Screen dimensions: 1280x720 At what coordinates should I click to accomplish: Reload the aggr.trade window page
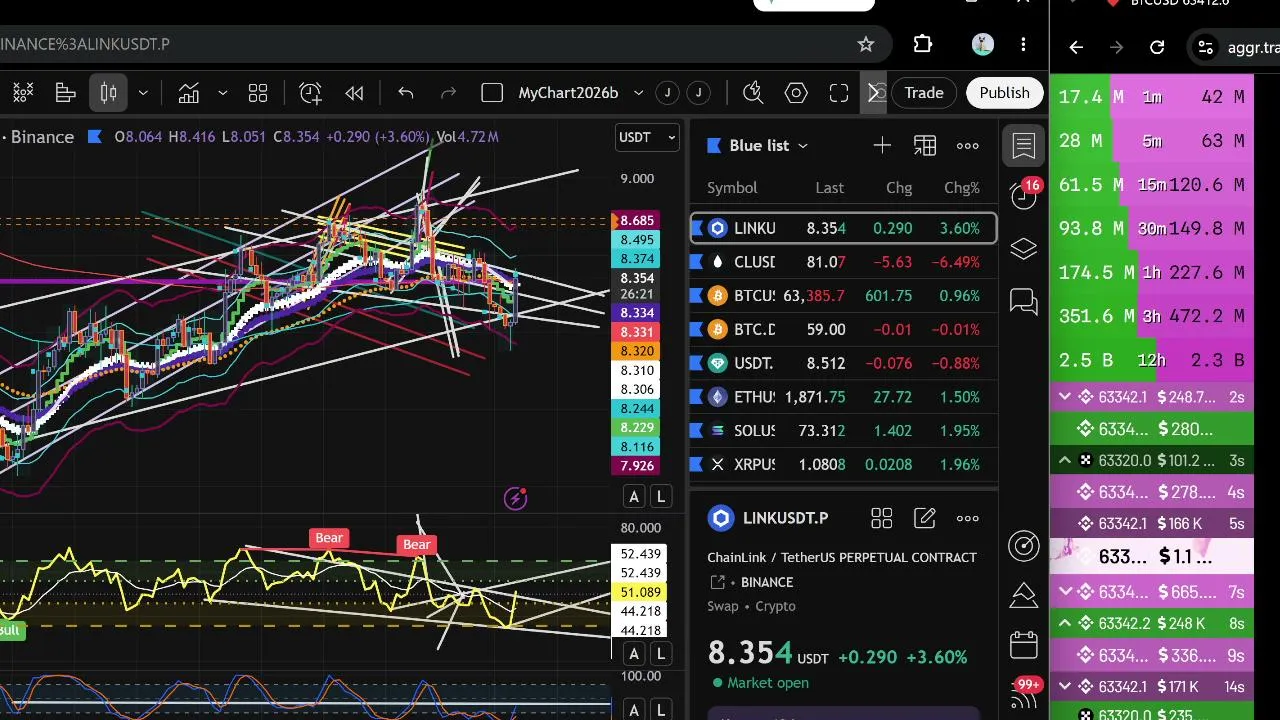(1157, 47)
